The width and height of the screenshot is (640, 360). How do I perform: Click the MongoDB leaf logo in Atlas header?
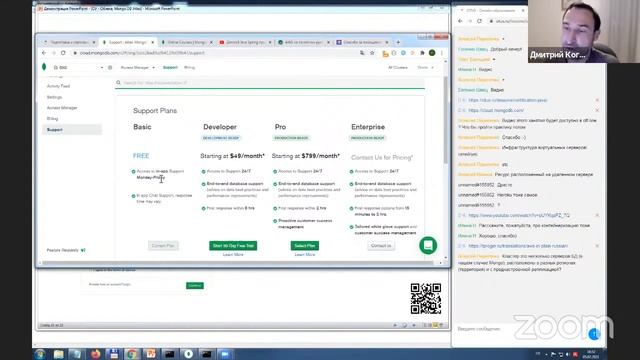point(44,67)
